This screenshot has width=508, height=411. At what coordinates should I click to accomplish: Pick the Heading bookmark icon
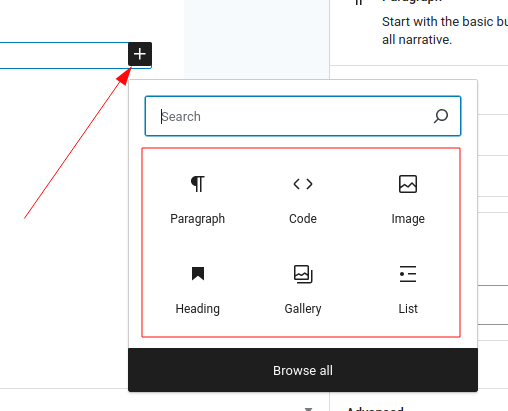click(198, 274)
